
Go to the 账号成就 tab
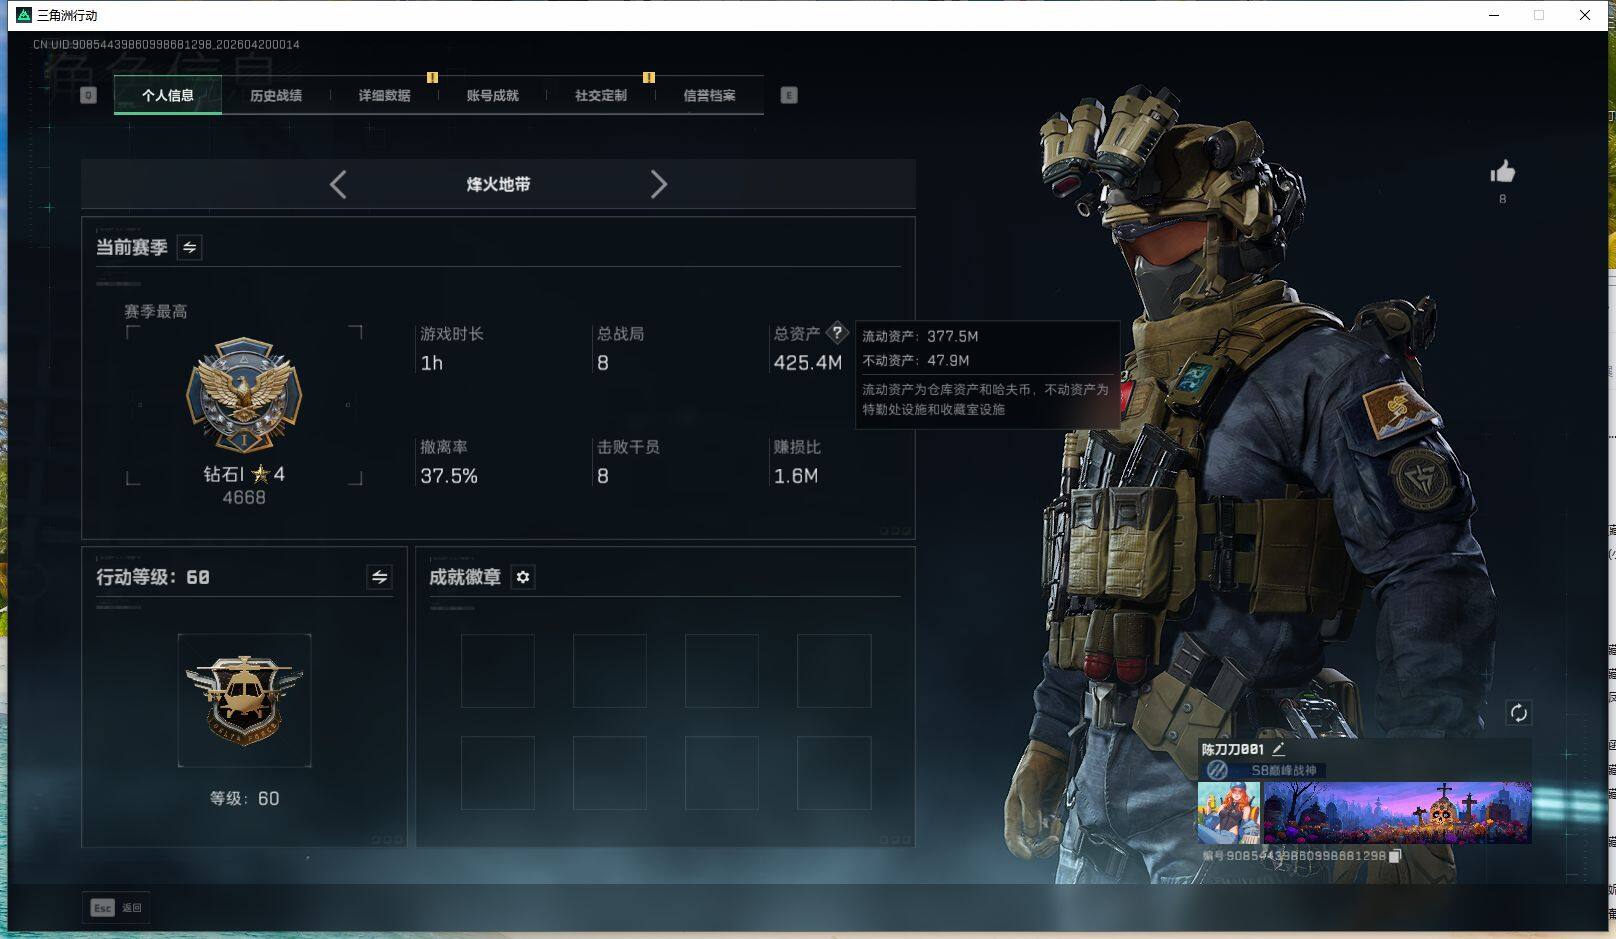pyautogui.click(x=492, y=95)
